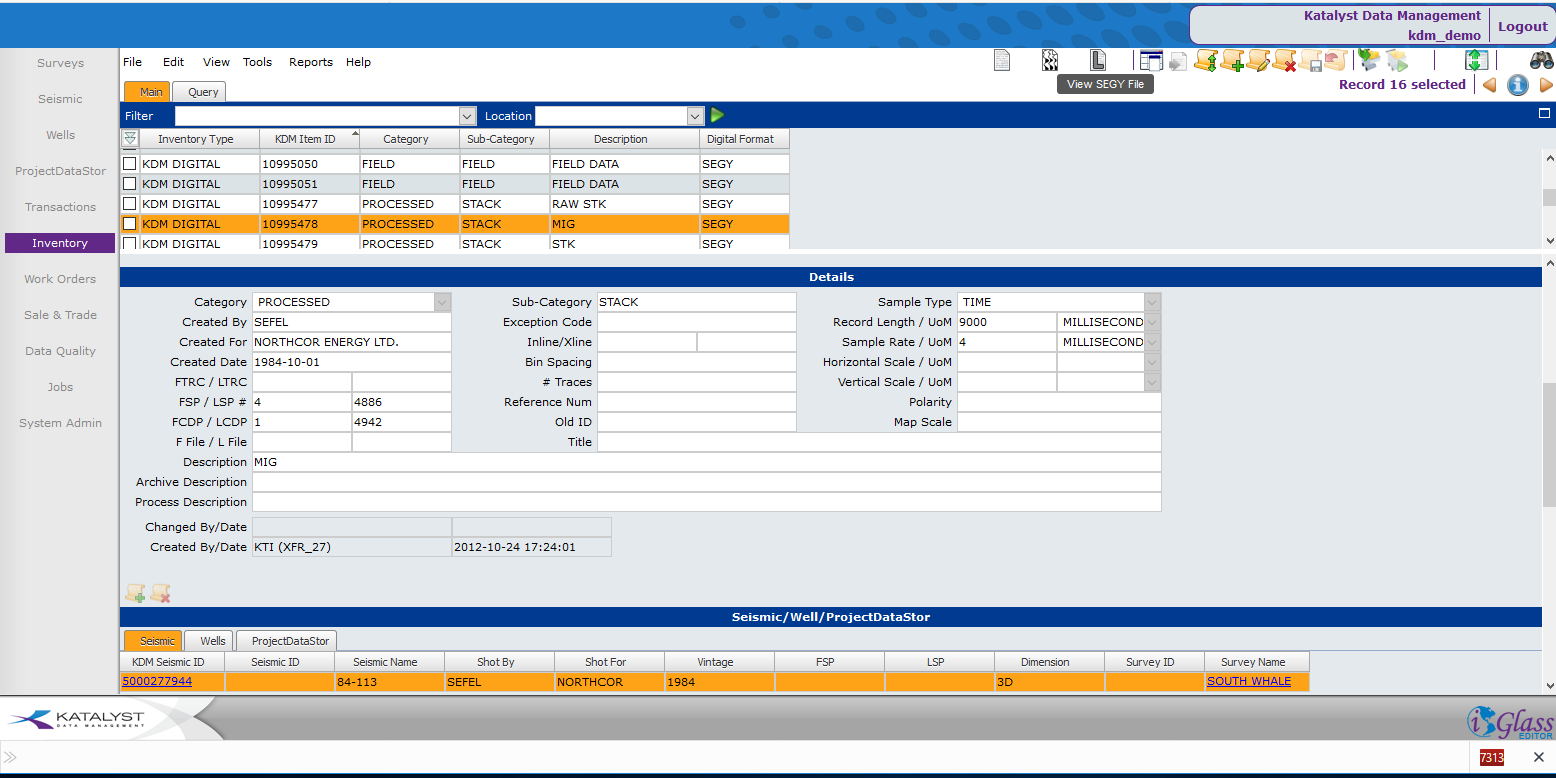Open search with binoculars icon
1556x778 pixels.
tap(1541, 60)
